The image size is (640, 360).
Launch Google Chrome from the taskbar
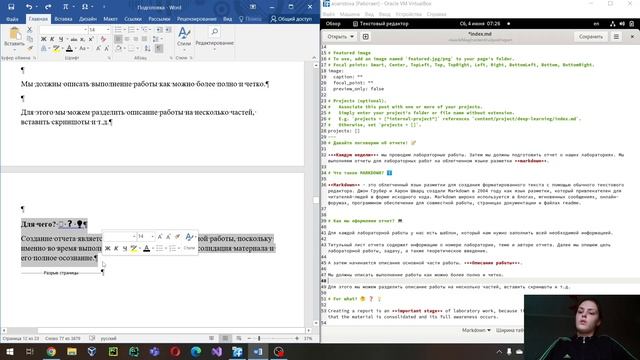(51, 351)
